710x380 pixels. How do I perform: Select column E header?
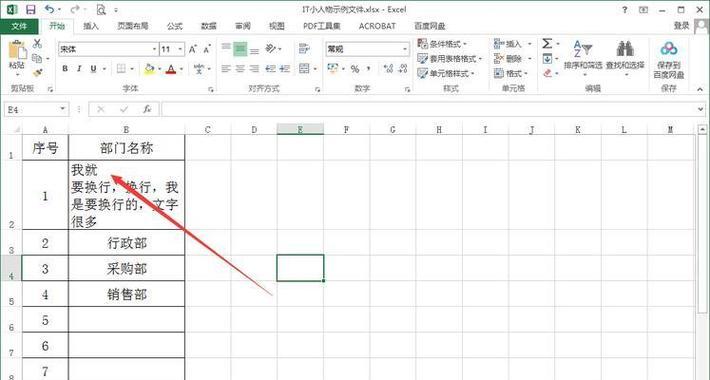(300, 130)
